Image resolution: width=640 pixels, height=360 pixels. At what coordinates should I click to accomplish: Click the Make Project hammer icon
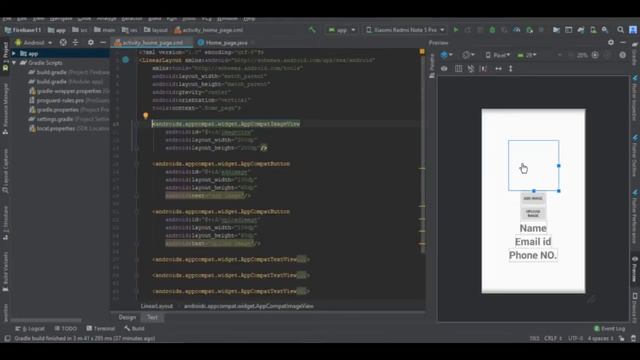(312, 30)
